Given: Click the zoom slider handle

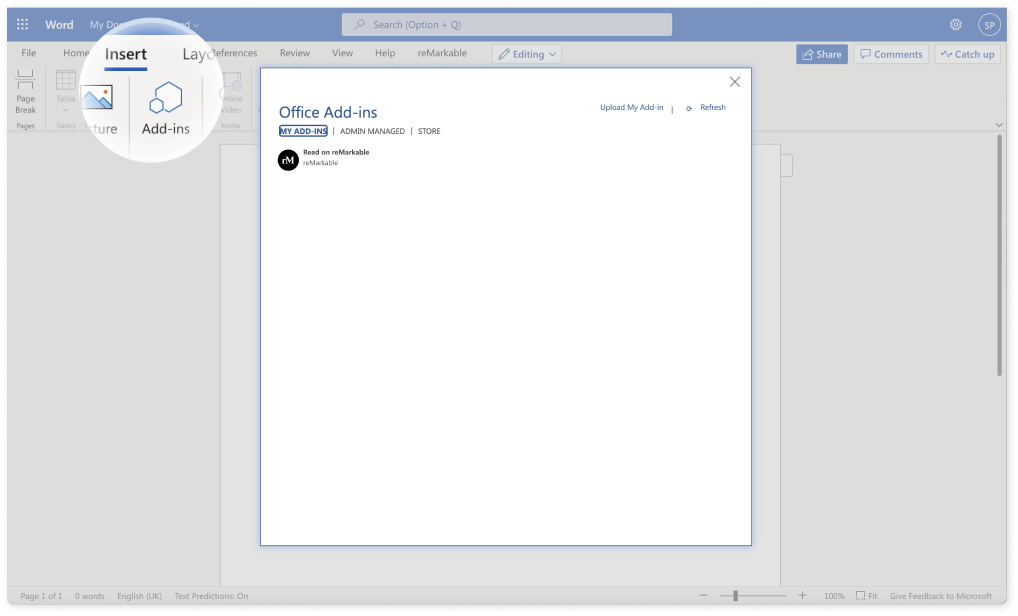Looking at the screenshot, I should tap(735, 596).
